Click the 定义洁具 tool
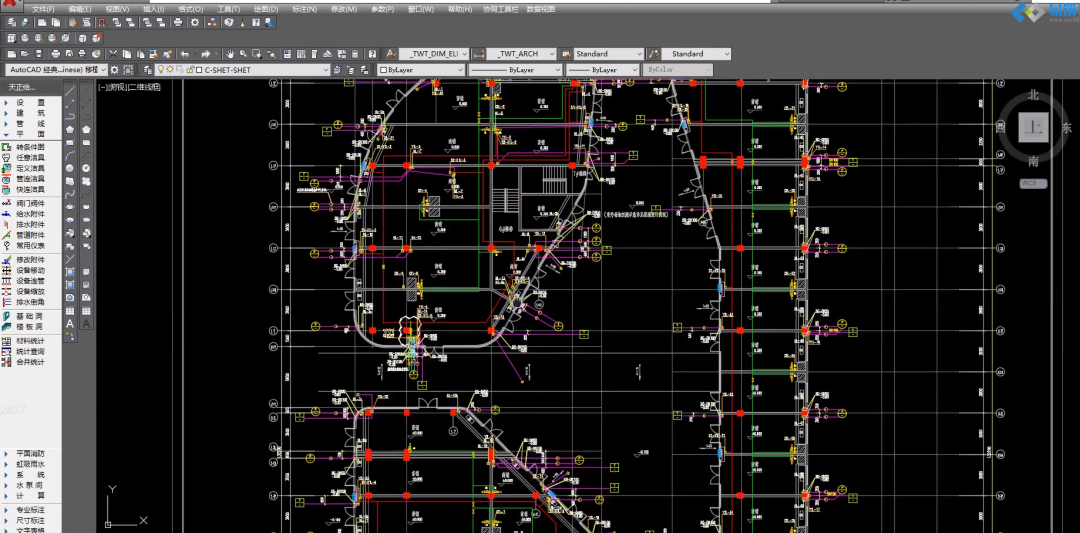This screenshot has height=533, width=1080. pos(30,168)
